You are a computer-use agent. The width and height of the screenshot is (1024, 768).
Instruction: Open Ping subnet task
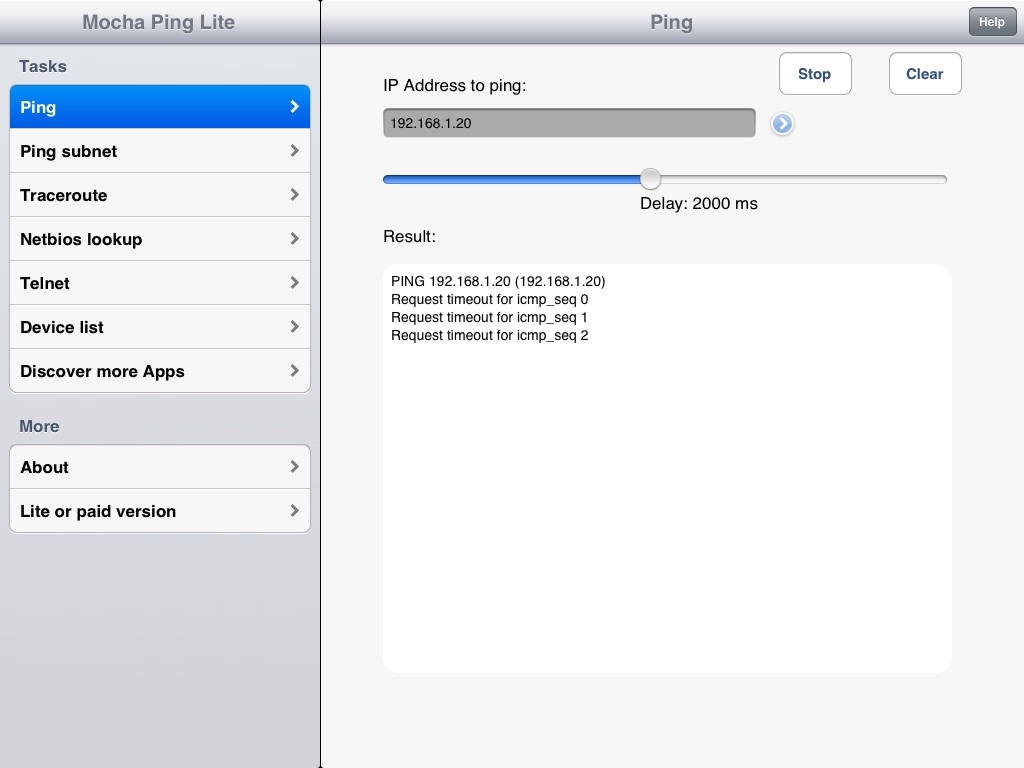pos(160,151)
